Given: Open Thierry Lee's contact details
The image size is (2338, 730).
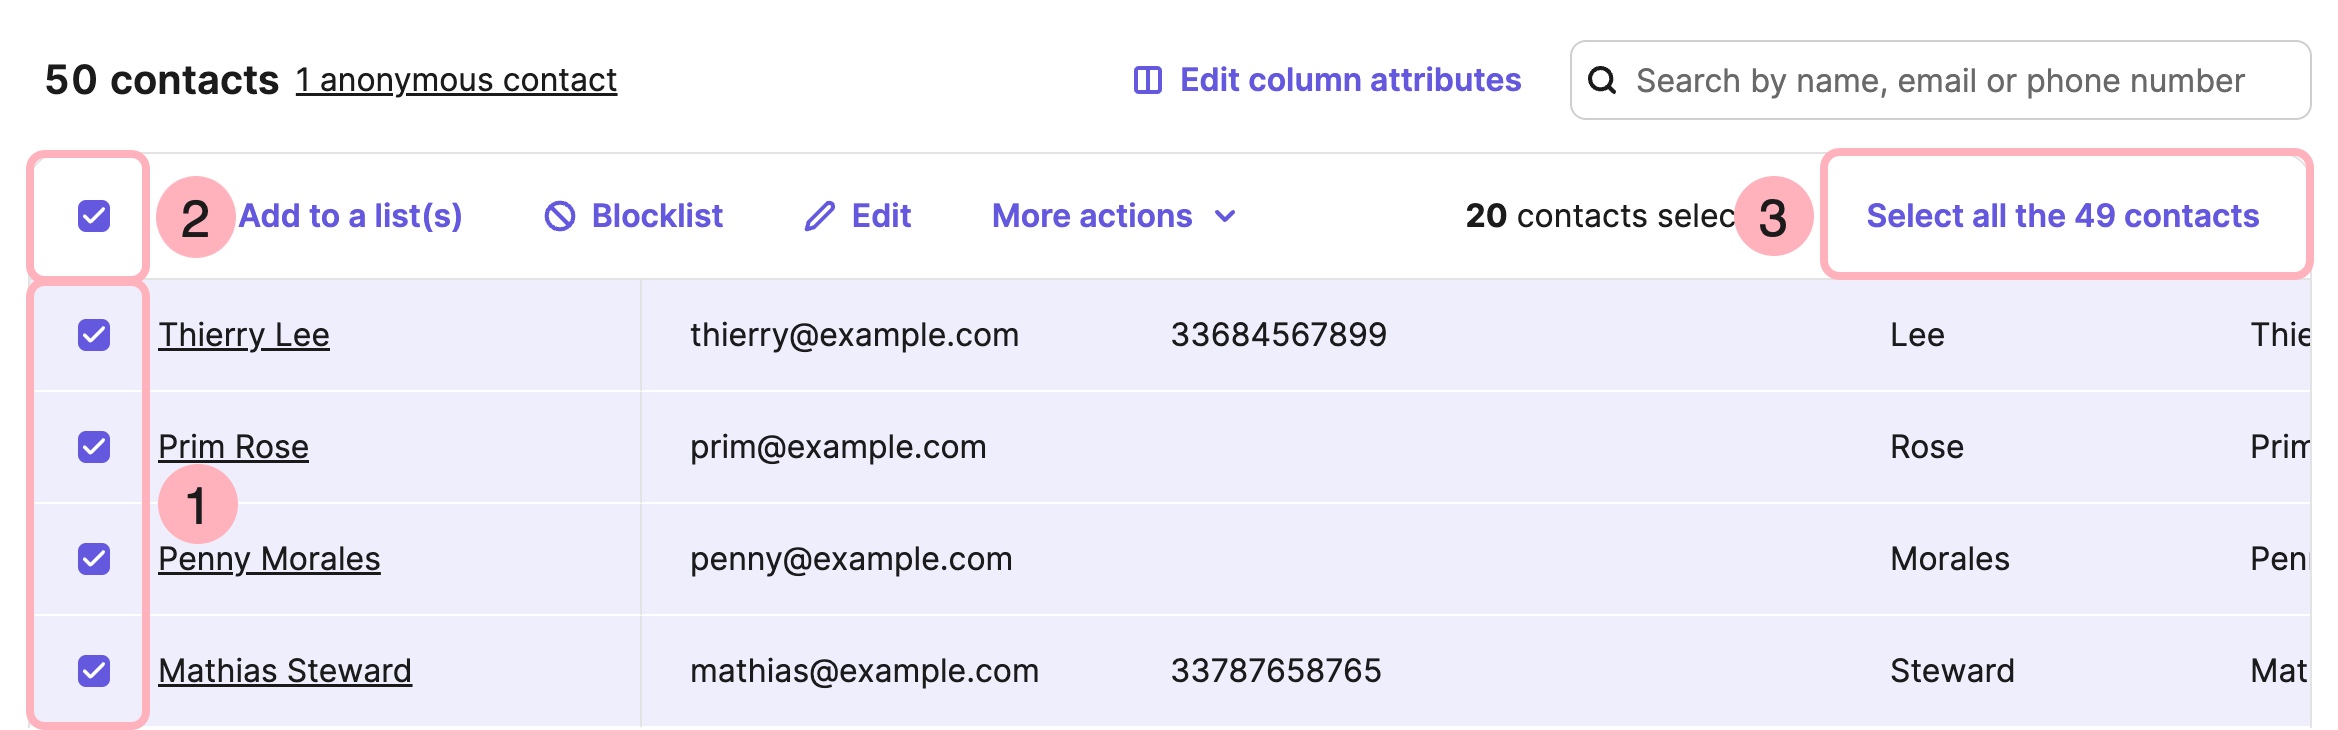Looking at the screenshot, I should coord(244,335).
